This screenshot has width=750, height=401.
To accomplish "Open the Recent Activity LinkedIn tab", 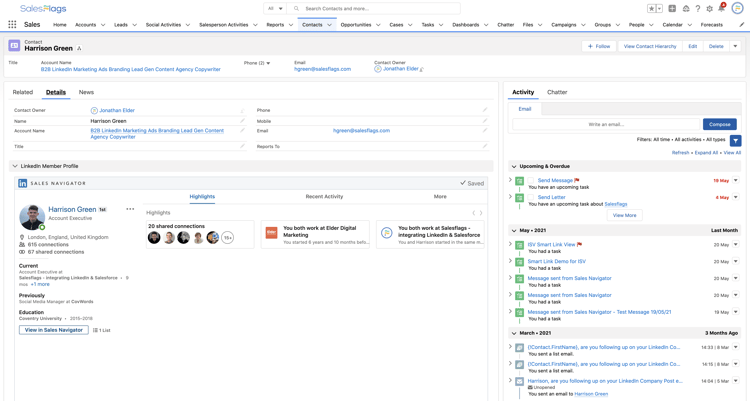I will tap(324, 197).
